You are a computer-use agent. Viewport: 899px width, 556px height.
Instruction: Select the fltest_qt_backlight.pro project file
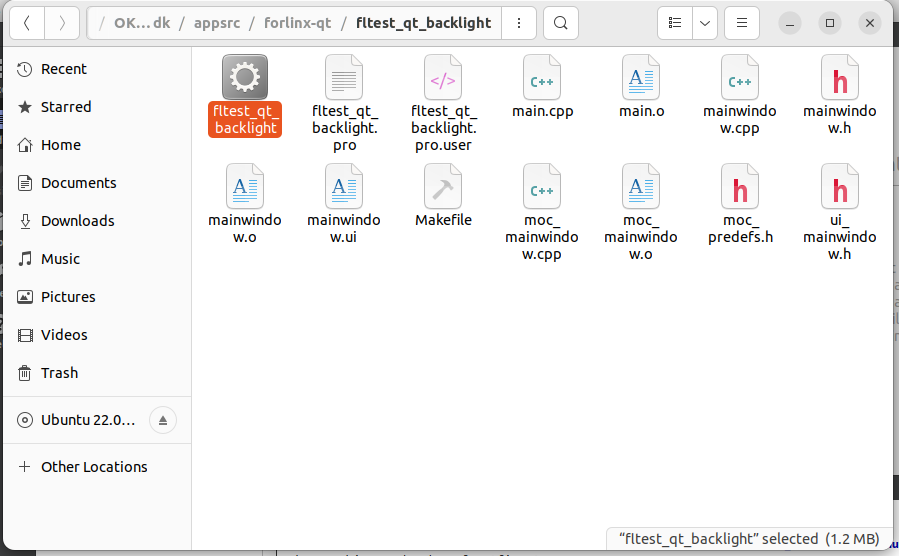[344, 78]
